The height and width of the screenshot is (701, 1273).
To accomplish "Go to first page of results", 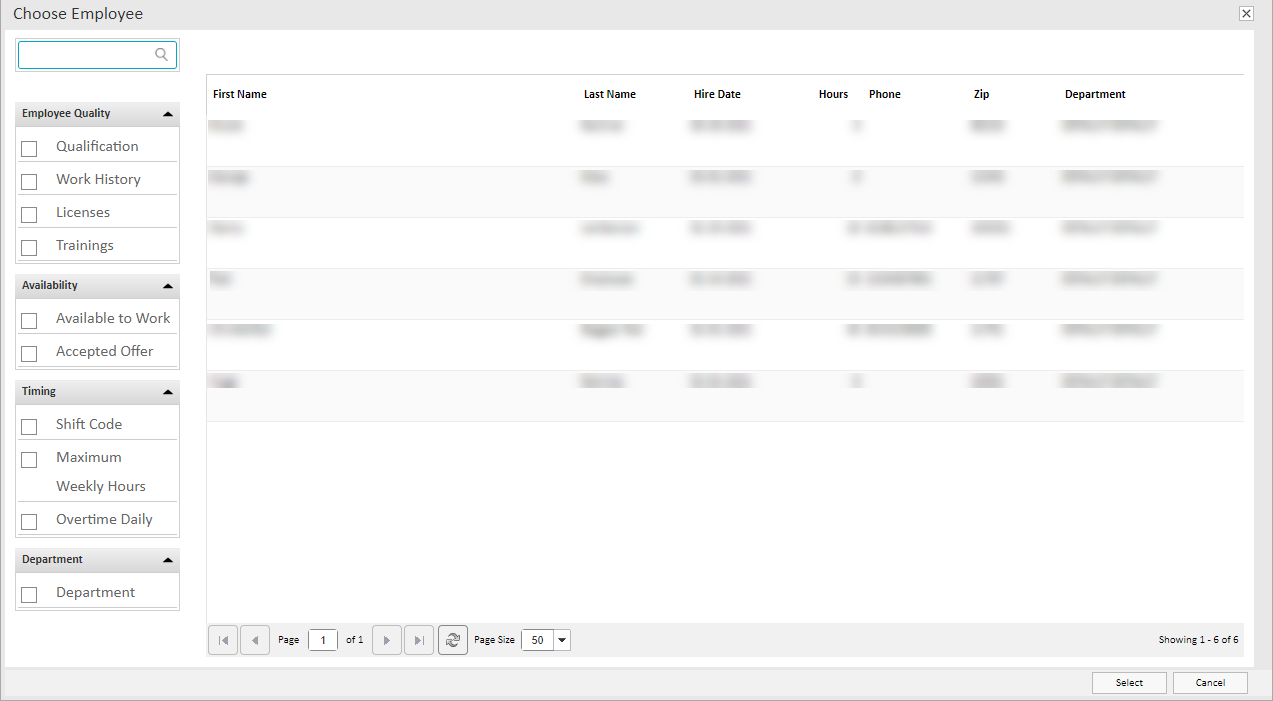I will [223, 640].
